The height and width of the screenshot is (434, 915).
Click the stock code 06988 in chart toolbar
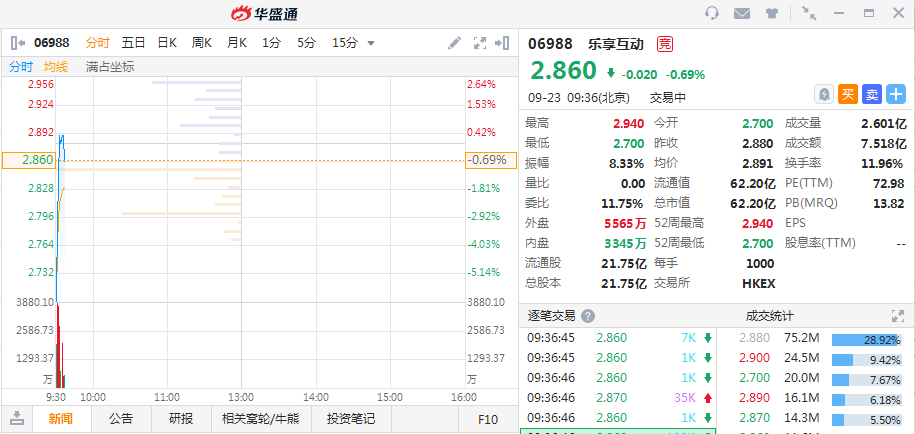(51, 43)
